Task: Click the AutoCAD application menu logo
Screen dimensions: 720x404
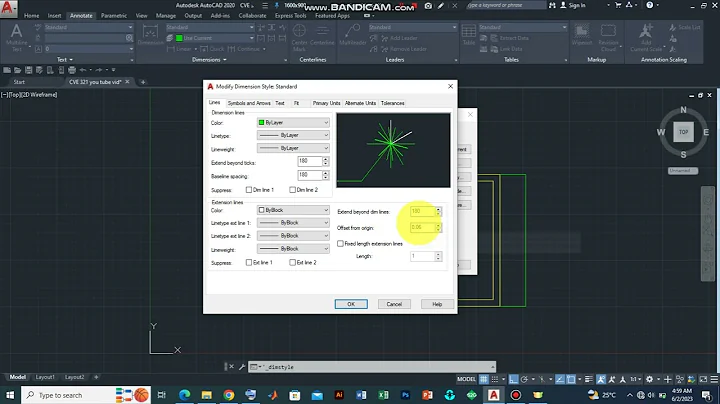Action: click(x=9, y=8)
